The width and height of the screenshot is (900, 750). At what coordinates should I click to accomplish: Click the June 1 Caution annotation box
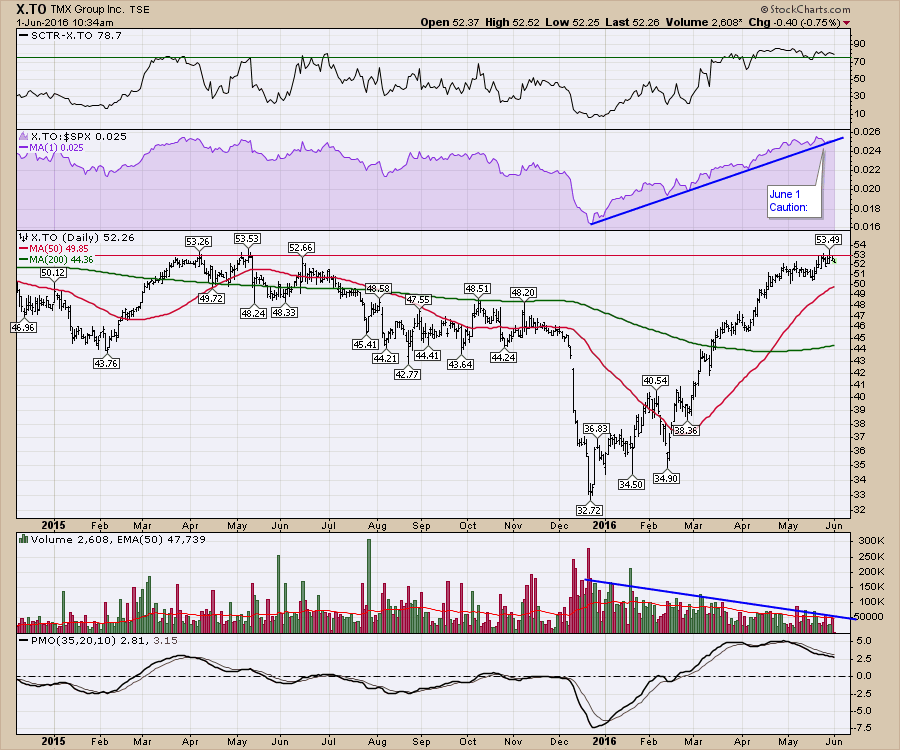tap(791, 201)
